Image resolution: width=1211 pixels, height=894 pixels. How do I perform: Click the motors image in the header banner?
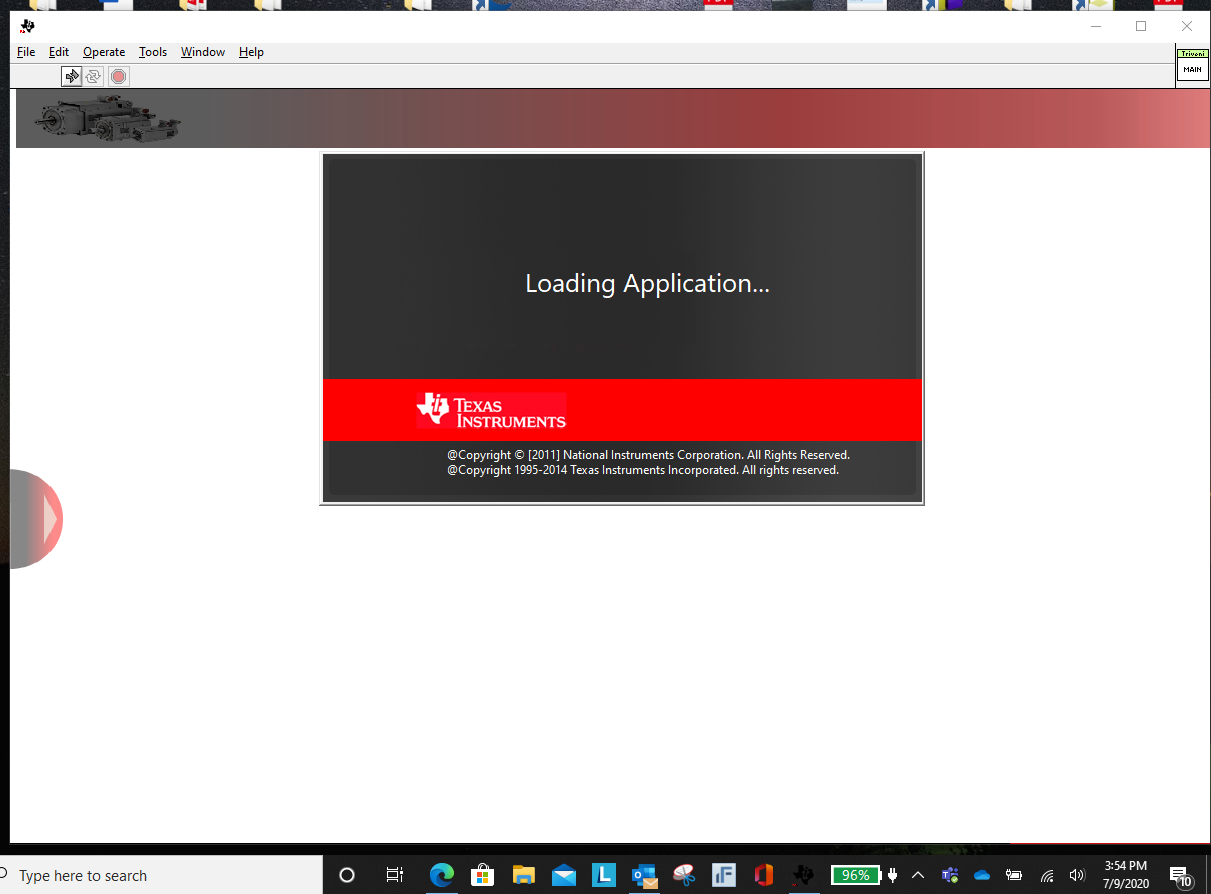[106, 119]
